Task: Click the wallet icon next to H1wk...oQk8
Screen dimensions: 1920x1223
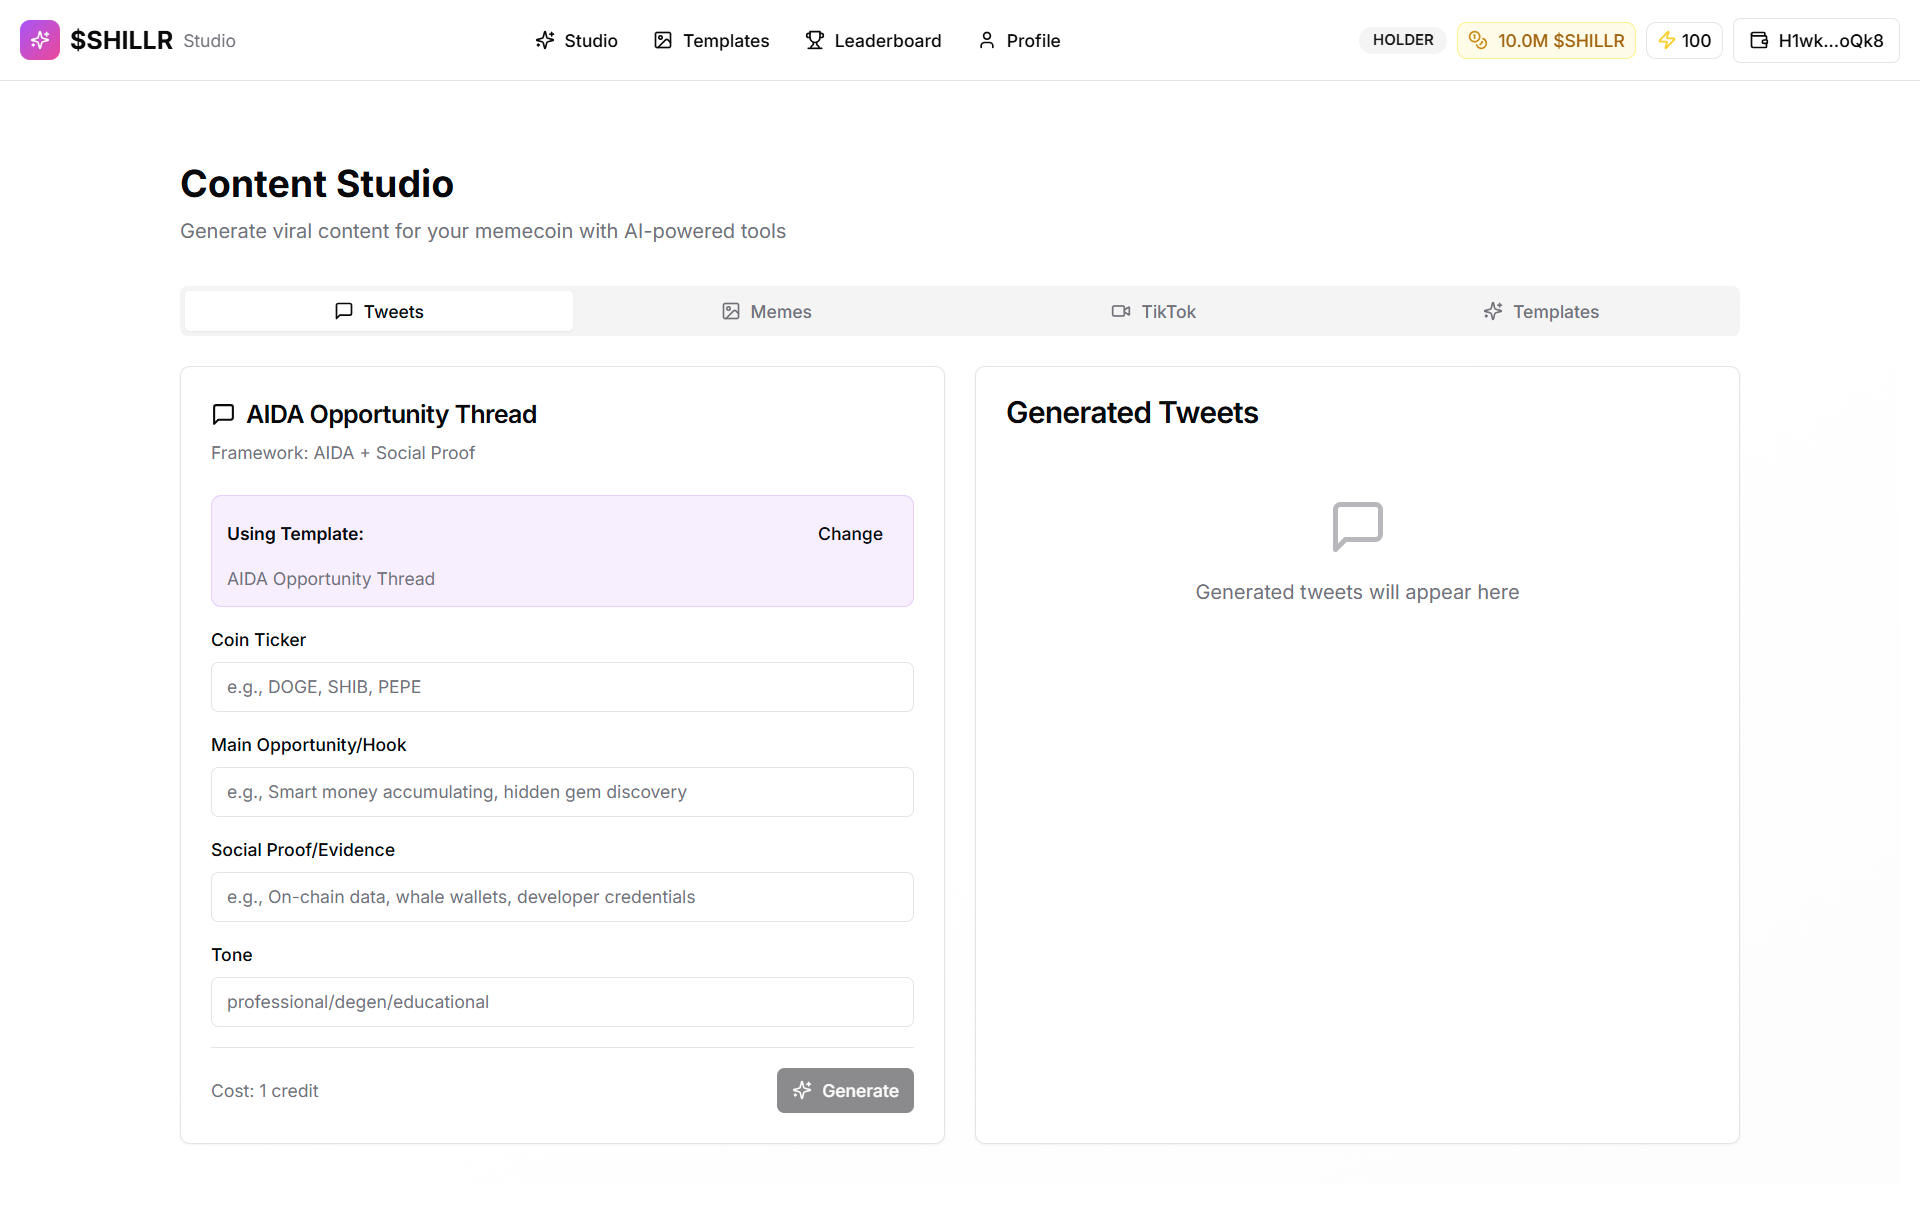Action: click(x=1759, y=40)
